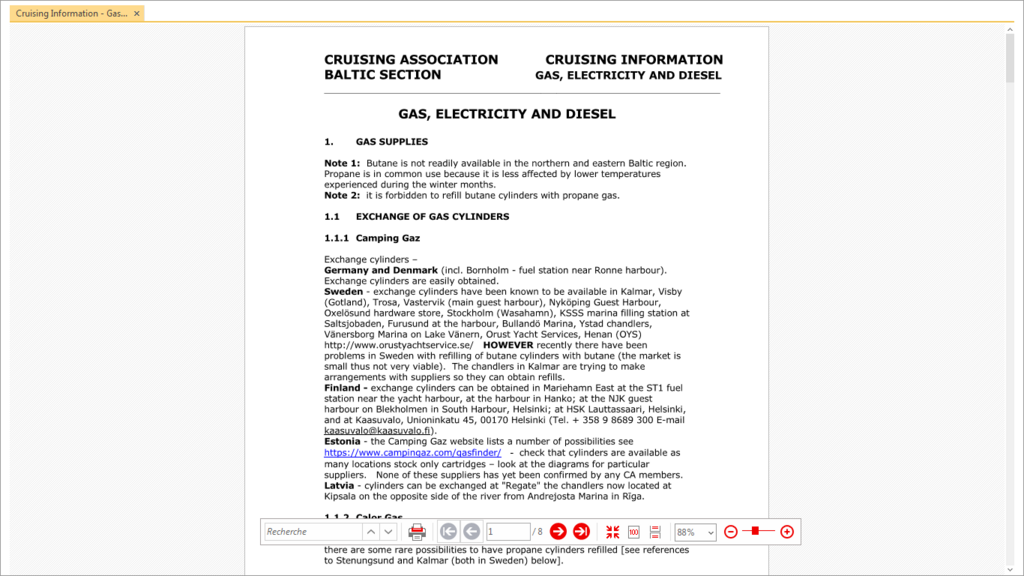Click scrollbar up arrow
The width and height of the screenshot is (1024, 576).
click(x=1010, y=29)
